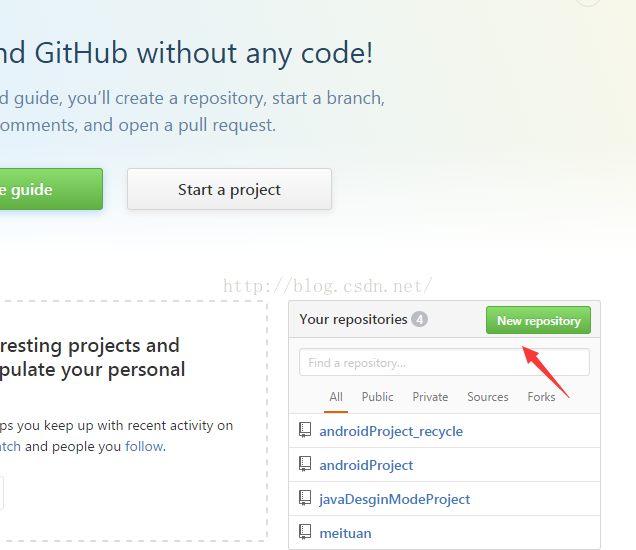Click the book icon next to androidProject
Viewport: 636px width, 550px height.
click(x=305, y=464)
